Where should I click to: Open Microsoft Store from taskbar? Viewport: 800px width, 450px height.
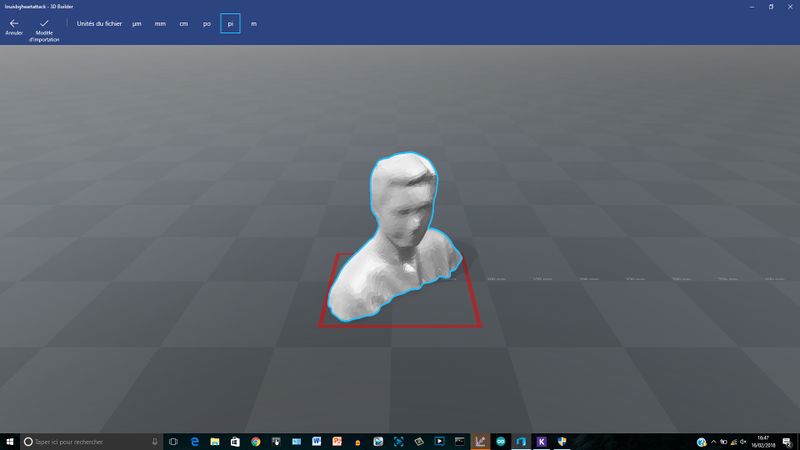coord(235,441)
